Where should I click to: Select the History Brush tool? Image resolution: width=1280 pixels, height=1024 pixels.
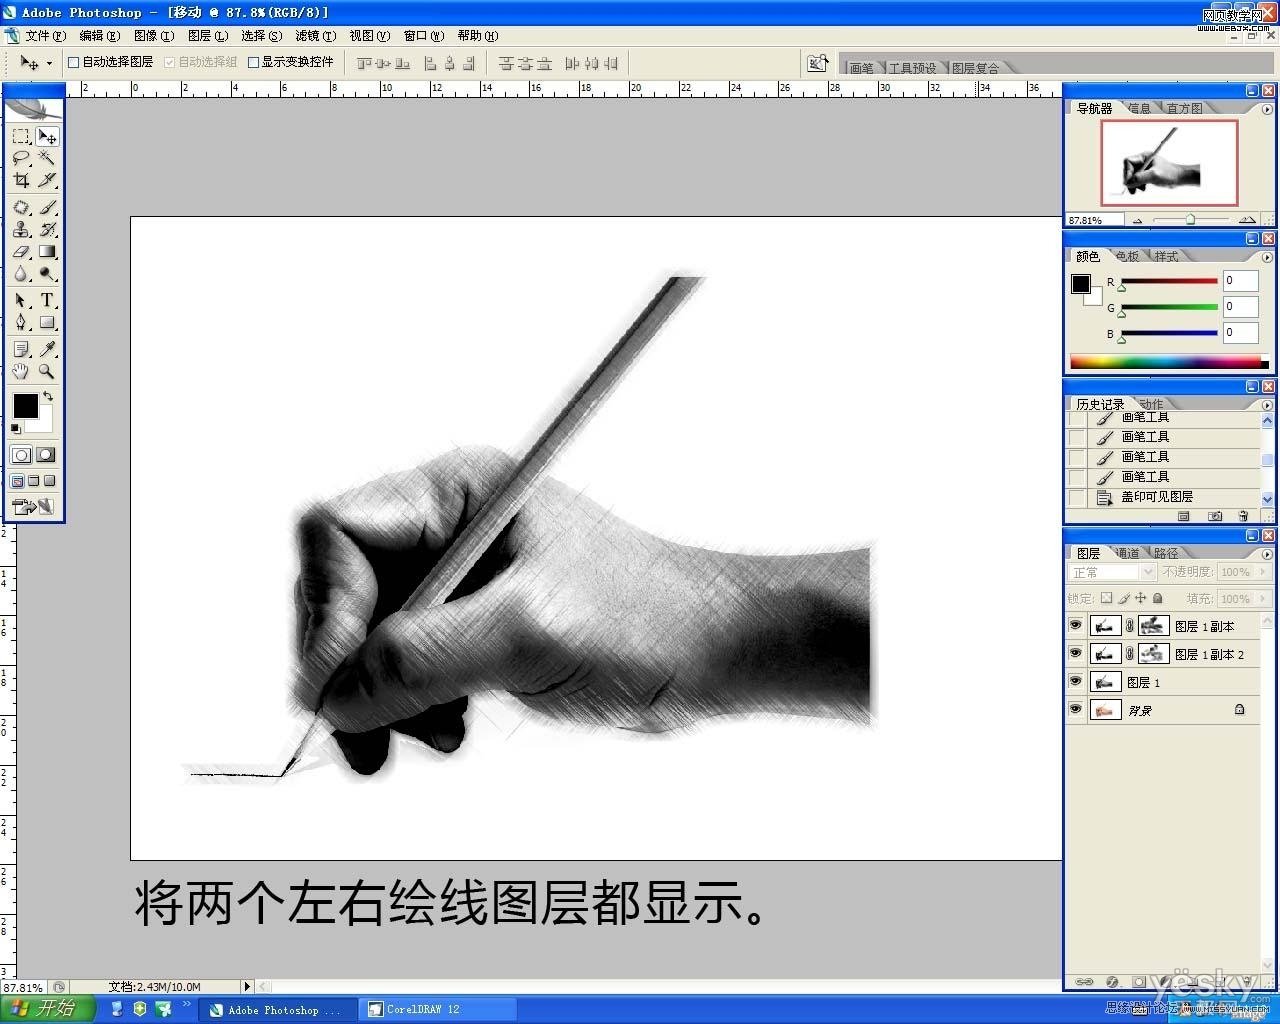click(47, 229)
